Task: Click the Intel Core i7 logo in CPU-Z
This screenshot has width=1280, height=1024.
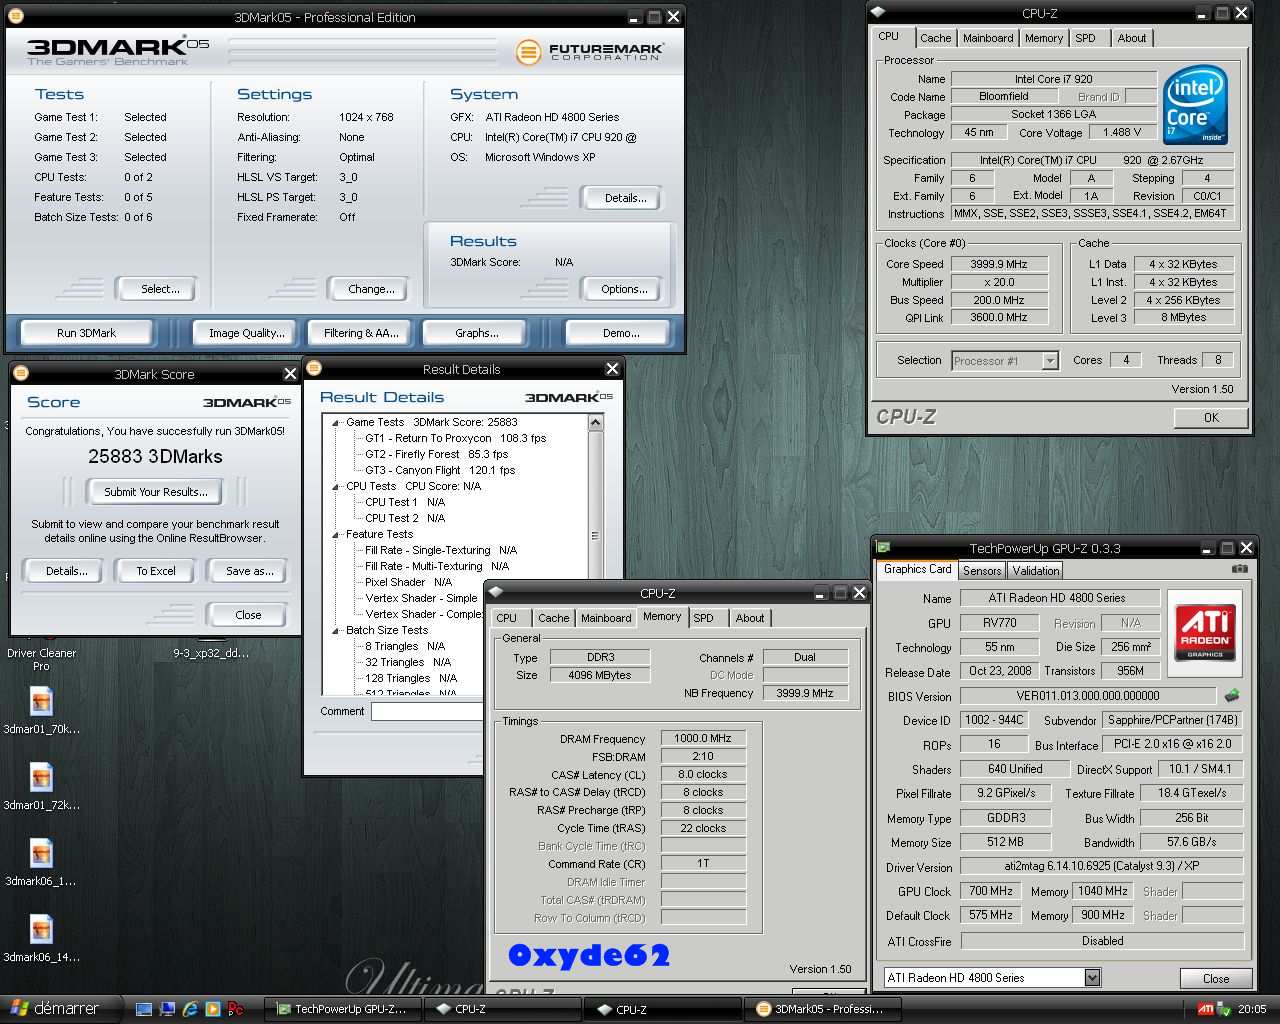Action: (x=1195, y=105)
